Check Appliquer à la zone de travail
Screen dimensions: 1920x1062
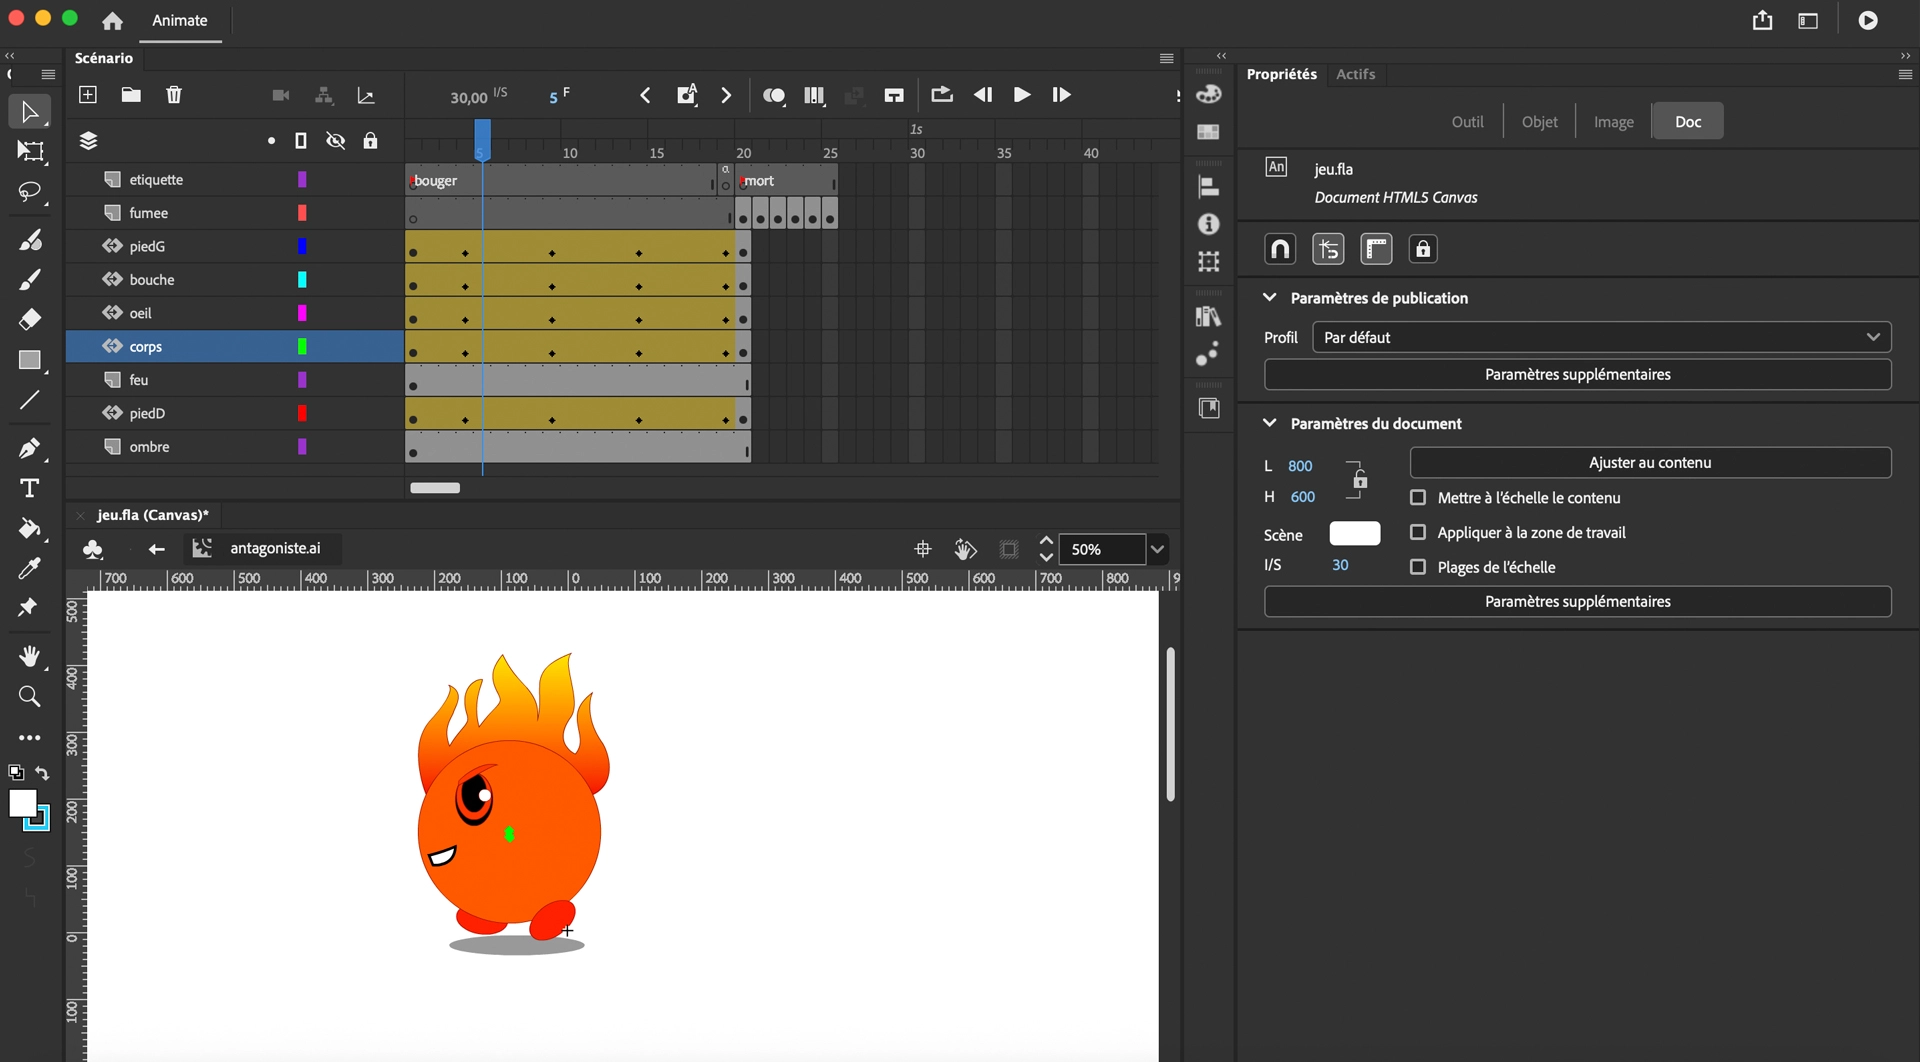(x=1418, y=532)
